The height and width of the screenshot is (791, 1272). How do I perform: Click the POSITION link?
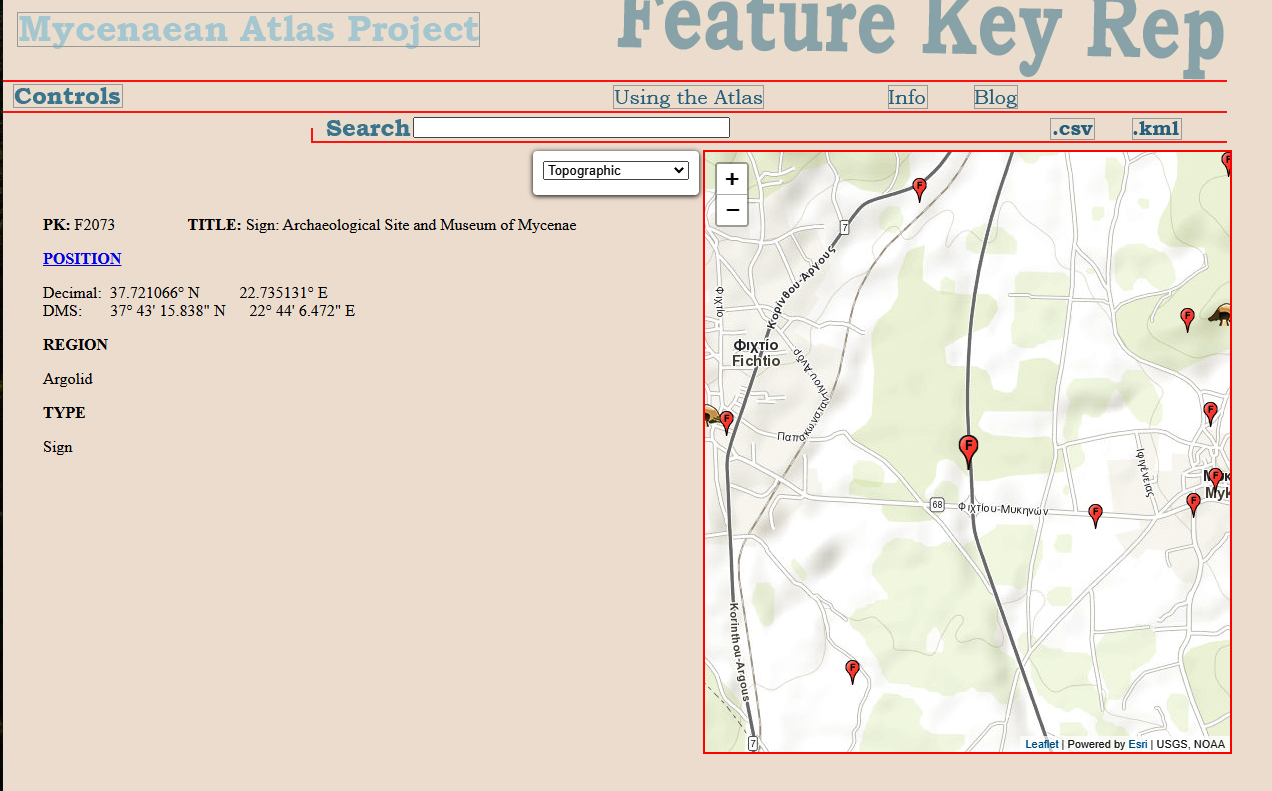(x=82, y=259)
